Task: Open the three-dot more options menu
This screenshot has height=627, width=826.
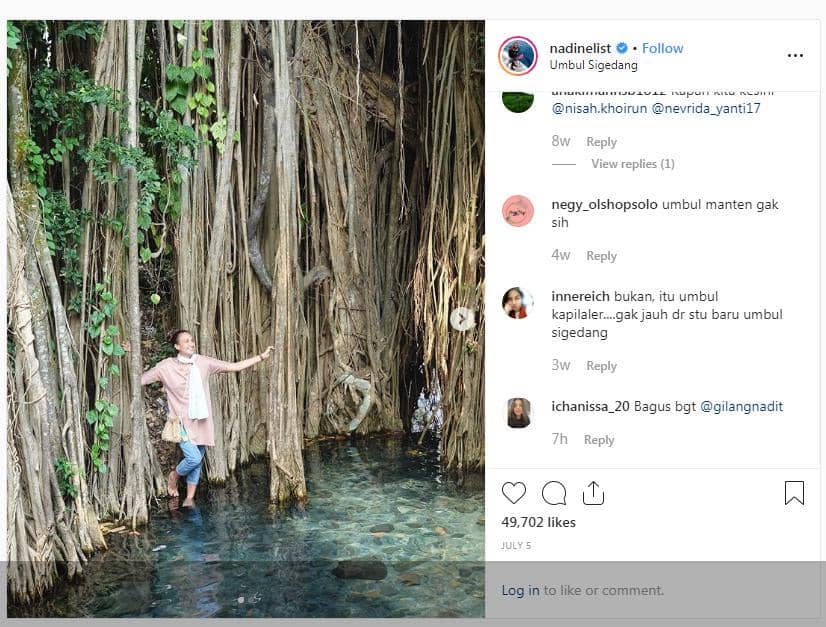Action: (795, 56)
